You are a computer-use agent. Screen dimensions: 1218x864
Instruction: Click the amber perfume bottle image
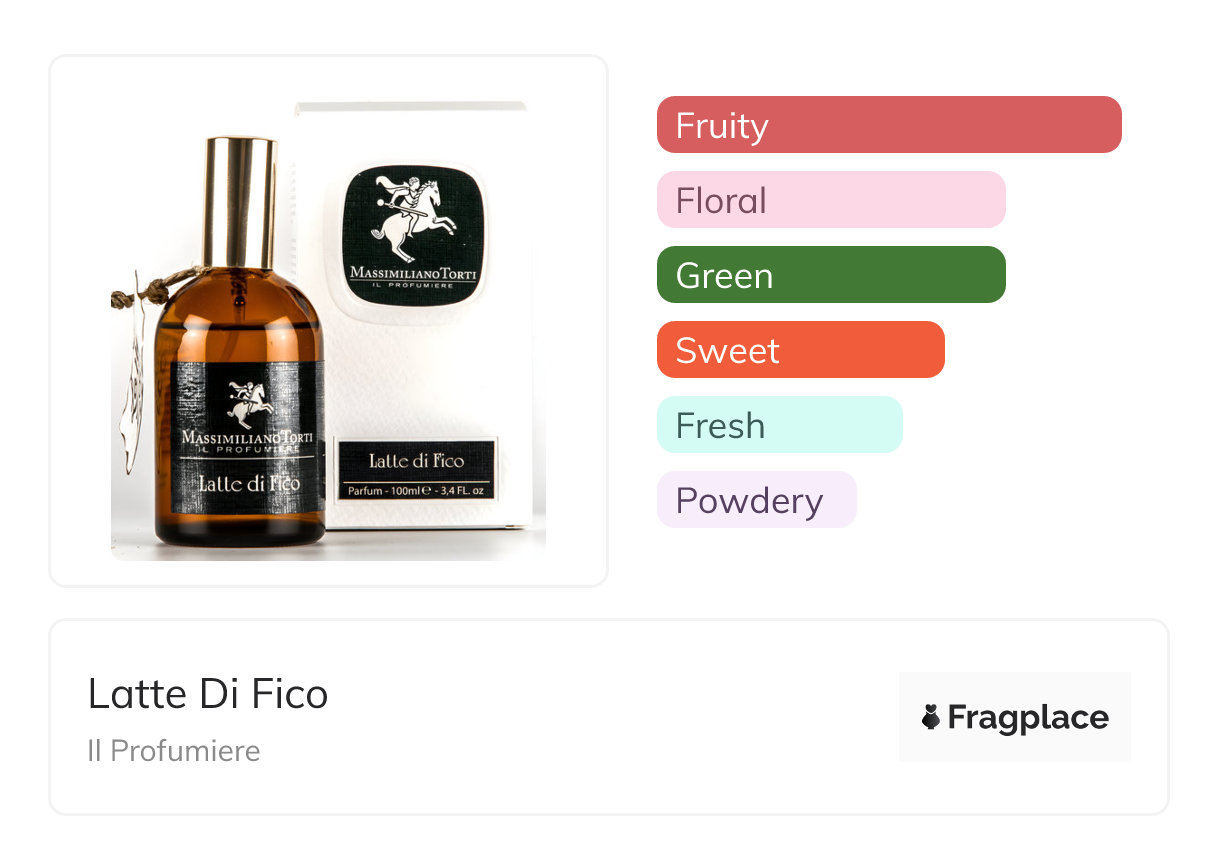click(x=240, y=345)
